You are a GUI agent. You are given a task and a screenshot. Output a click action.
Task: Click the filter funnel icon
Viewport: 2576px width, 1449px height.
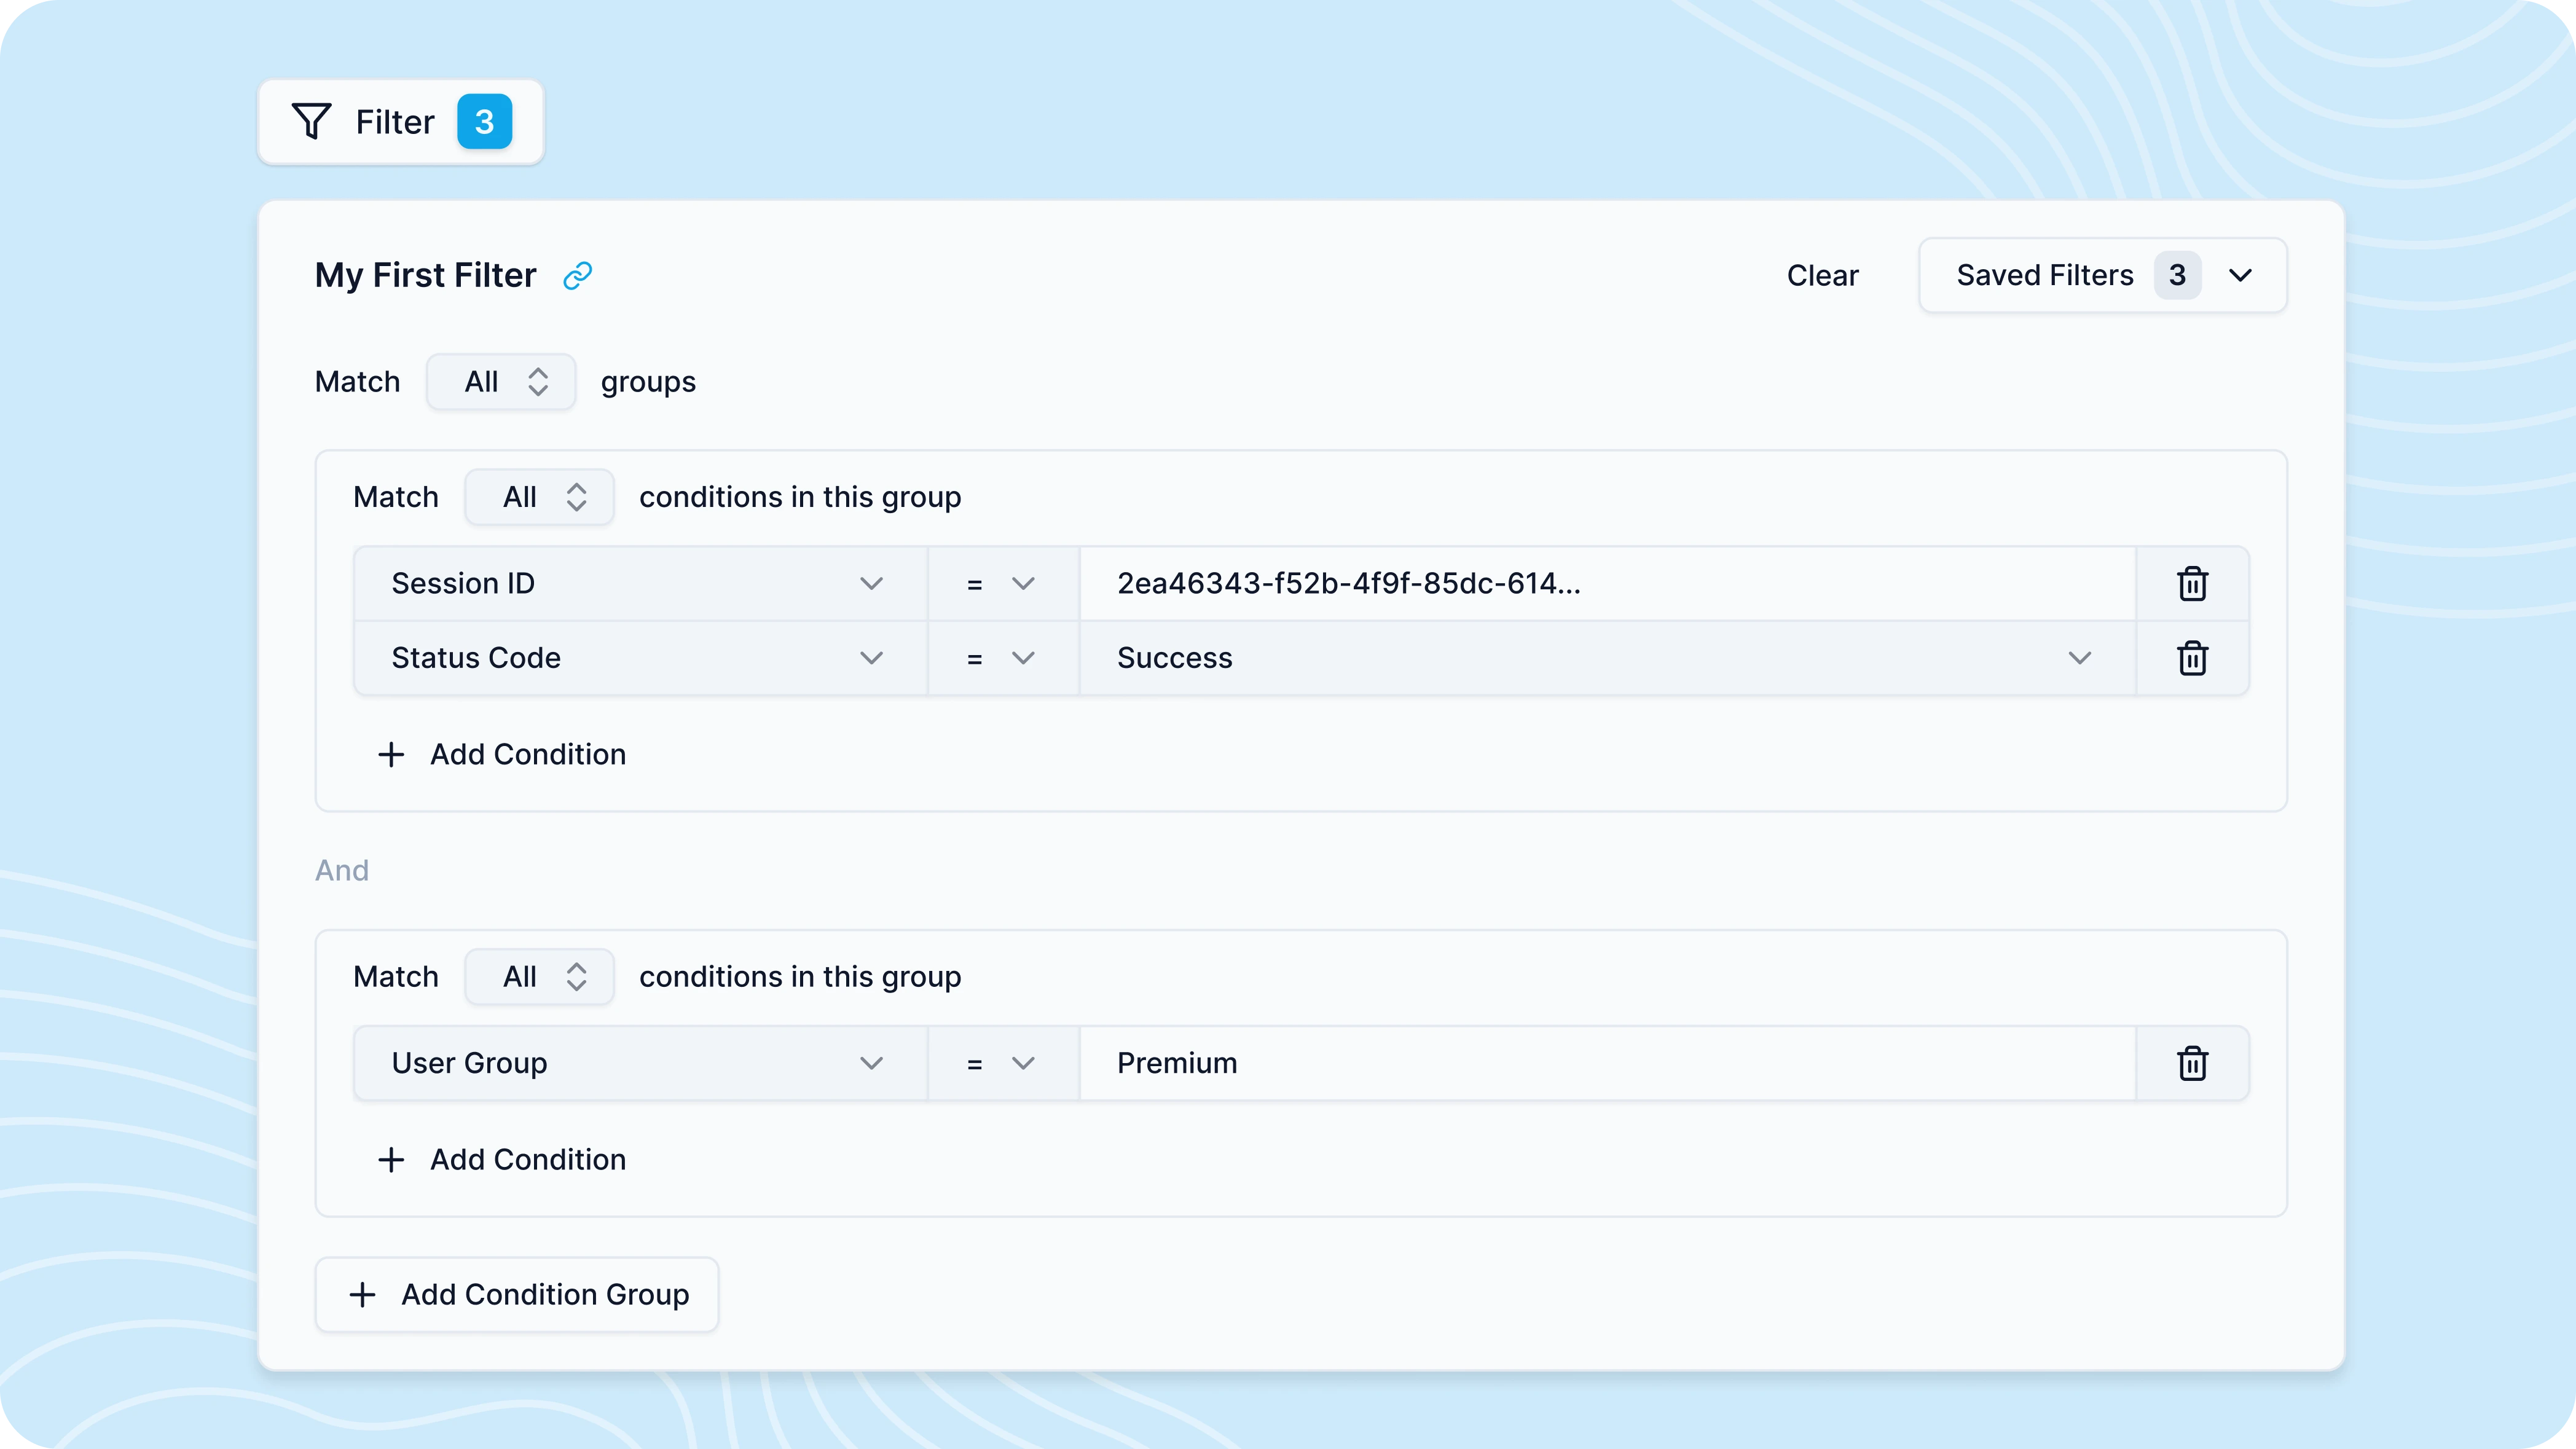point(311,121)
